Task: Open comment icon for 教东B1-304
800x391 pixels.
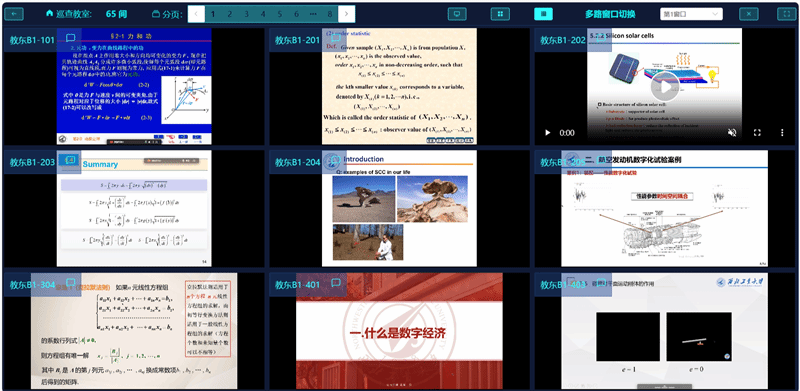Action: pyautogui.click(x=71, y=283)
